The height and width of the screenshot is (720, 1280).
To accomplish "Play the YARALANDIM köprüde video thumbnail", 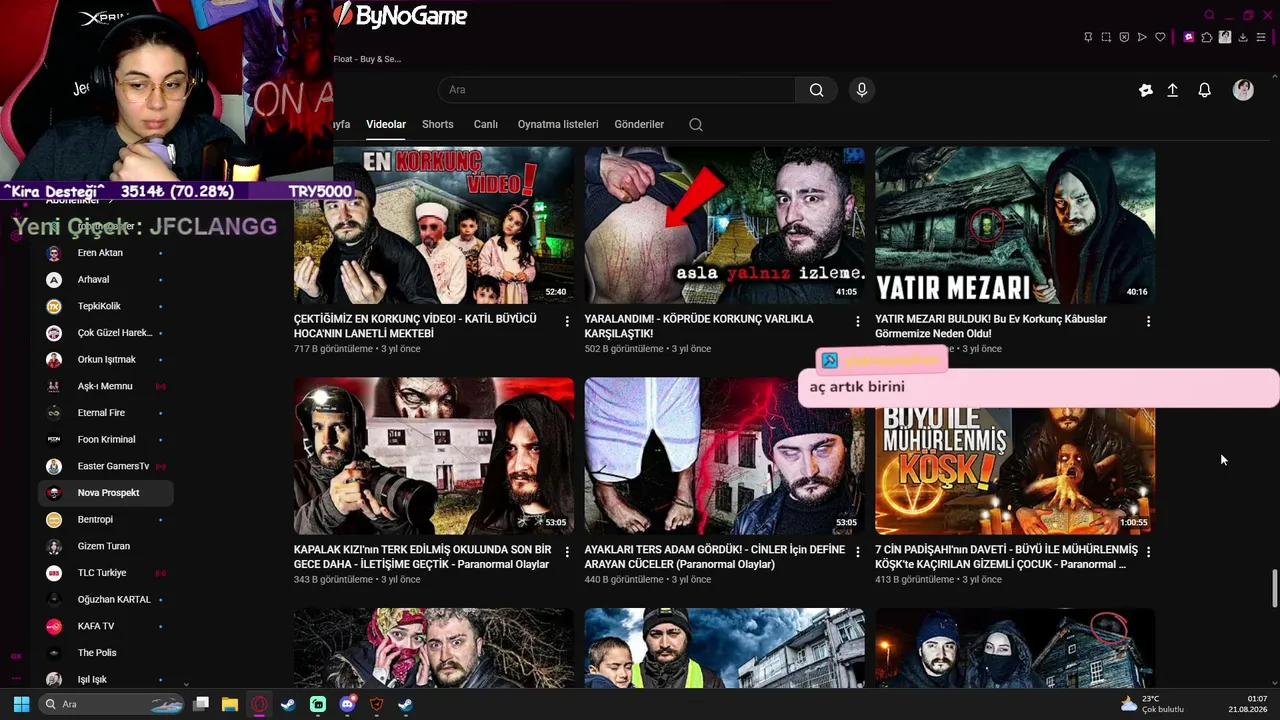I will [725, 226].
